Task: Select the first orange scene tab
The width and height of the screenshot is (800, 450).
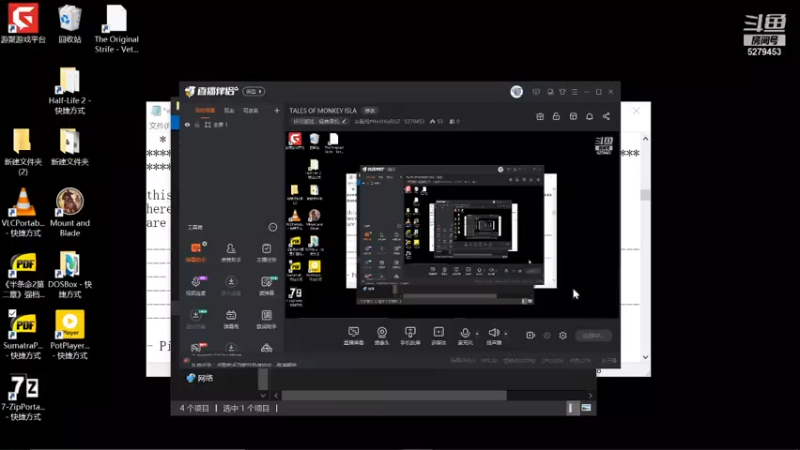Action: click(x=205, y=110)
